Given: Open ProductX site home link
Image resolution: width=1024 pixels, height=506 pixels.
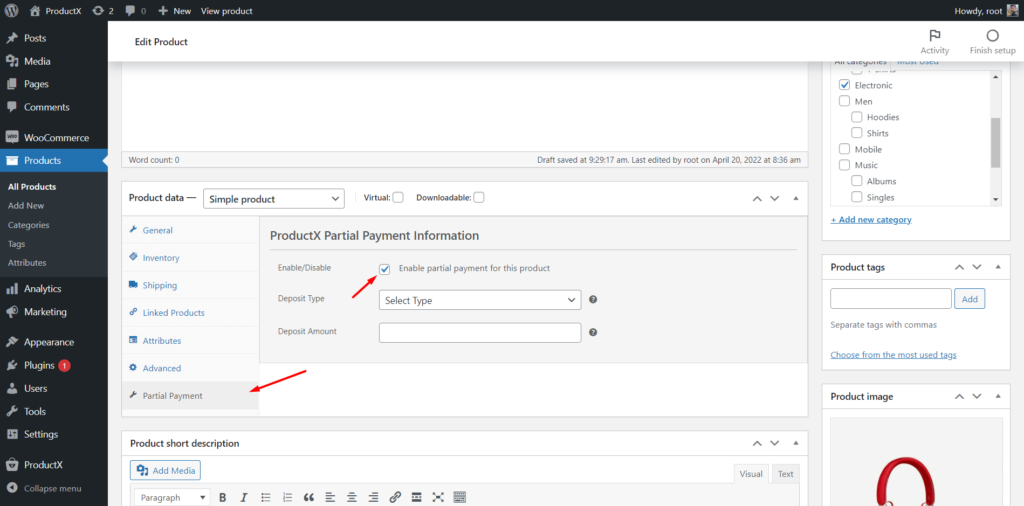Looking at the screenshot, I should point(56,10).
